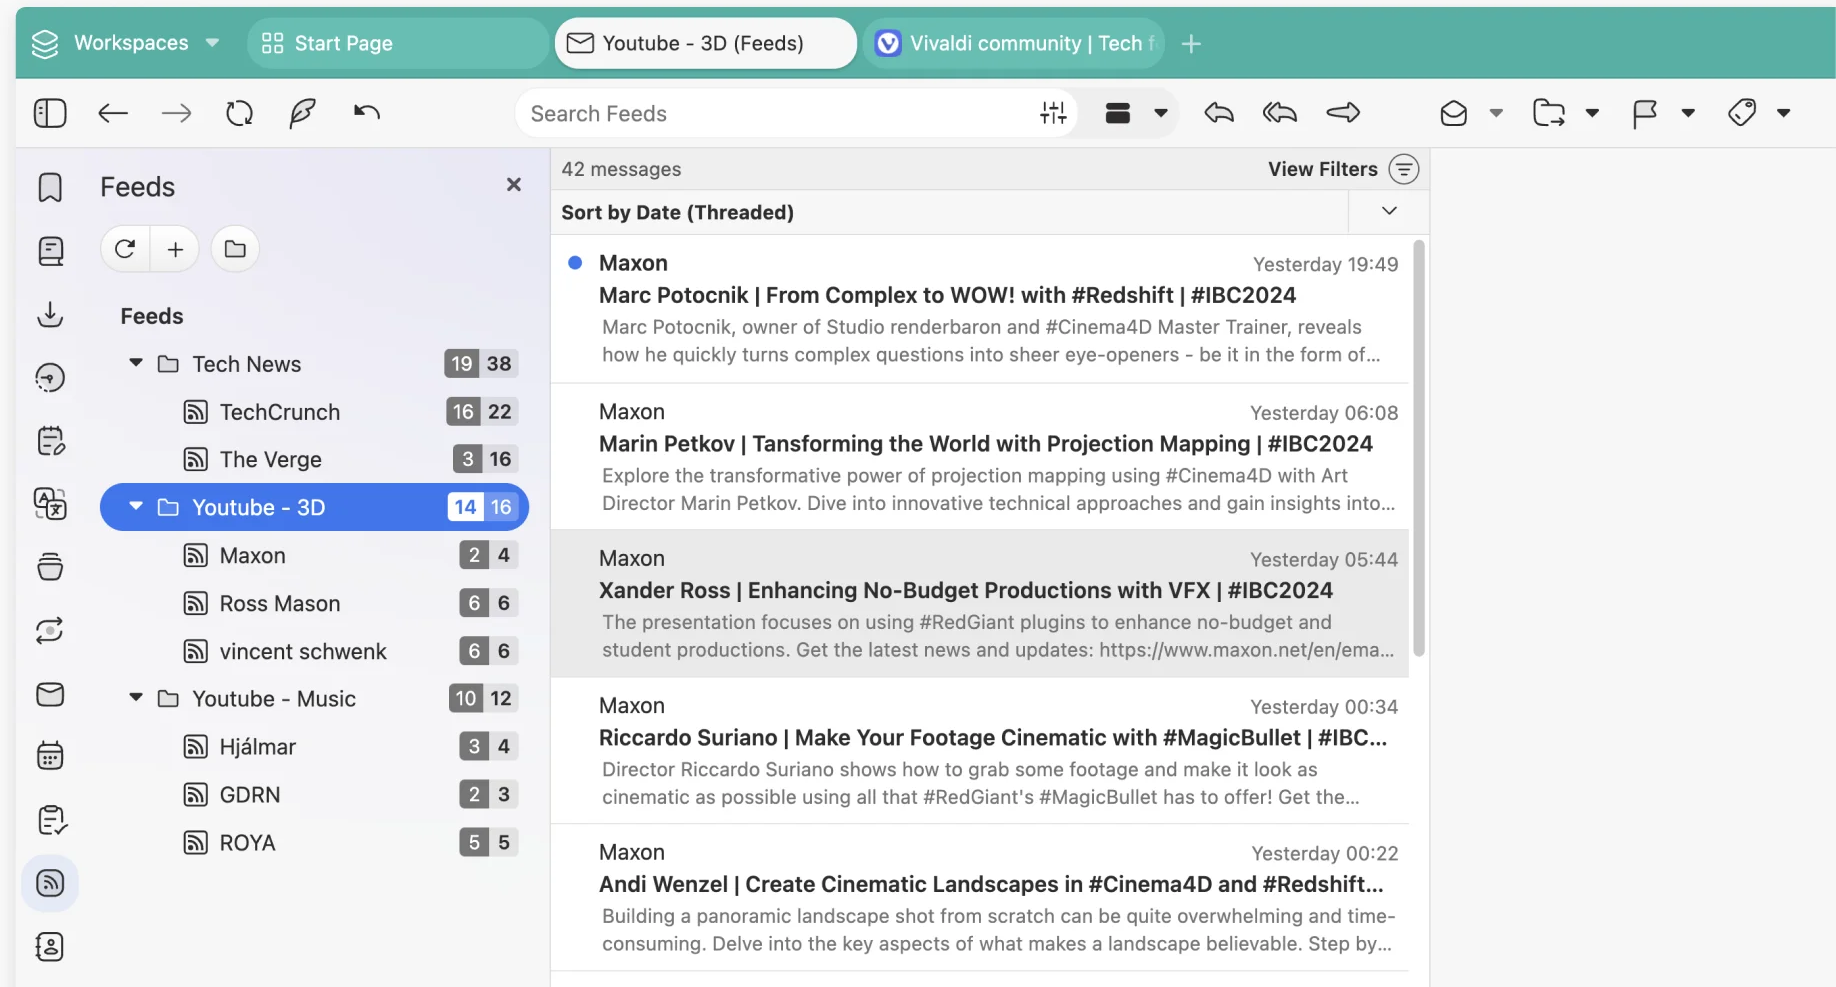Viewport: 1836px width, 987px height.
Task: Add a new feed with plus button
Action: (175, 249)
